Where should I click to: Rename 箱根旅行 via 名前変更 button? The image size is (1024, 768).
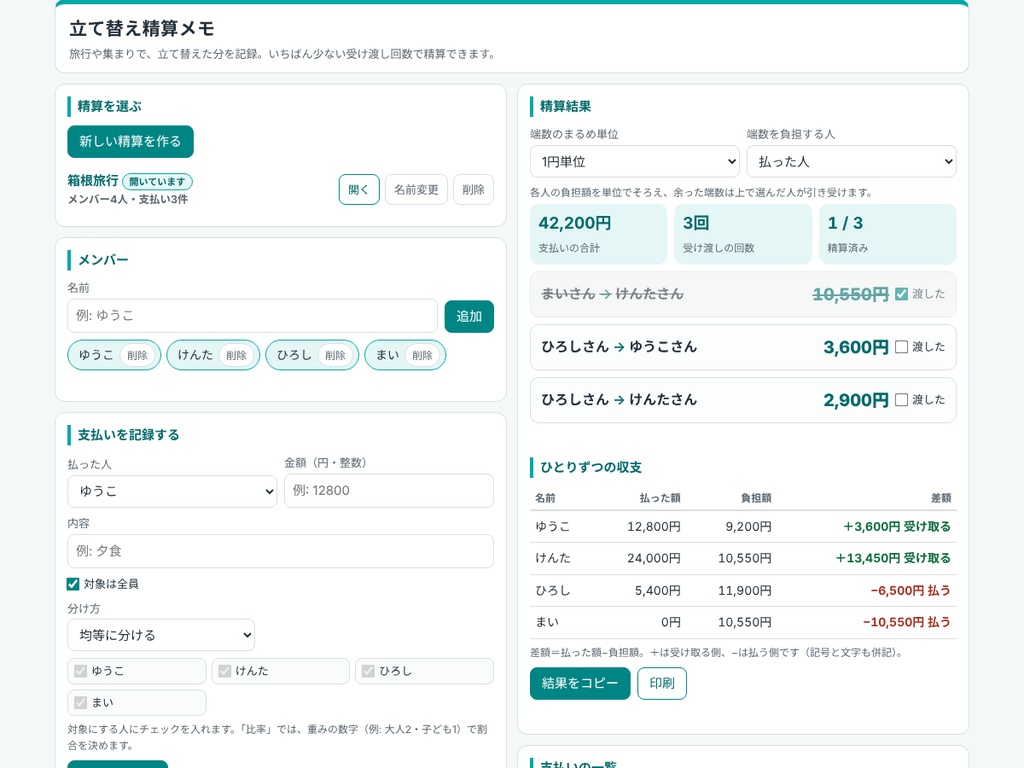tap(416, 189)
